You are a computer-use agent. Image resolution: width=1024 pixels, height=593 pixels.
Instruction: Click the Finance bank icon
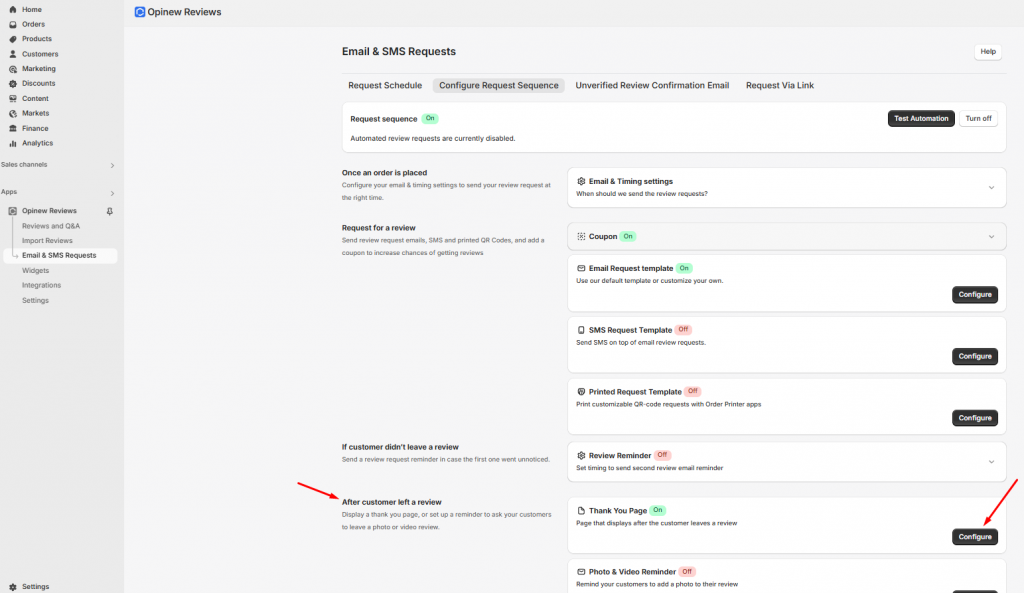12,129
